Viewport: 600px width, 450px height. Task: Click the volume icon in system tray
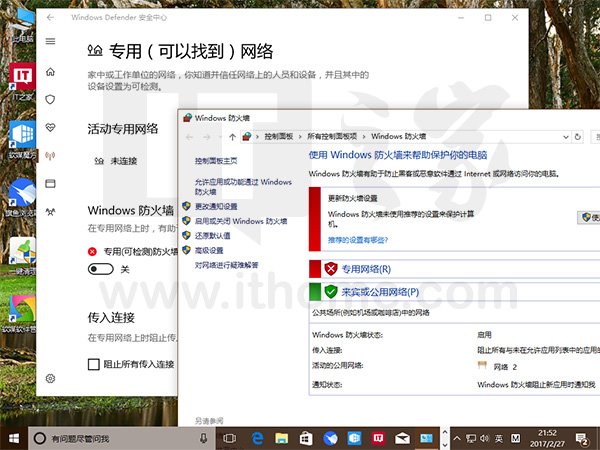pyautogui.click(x=484, y=439)
